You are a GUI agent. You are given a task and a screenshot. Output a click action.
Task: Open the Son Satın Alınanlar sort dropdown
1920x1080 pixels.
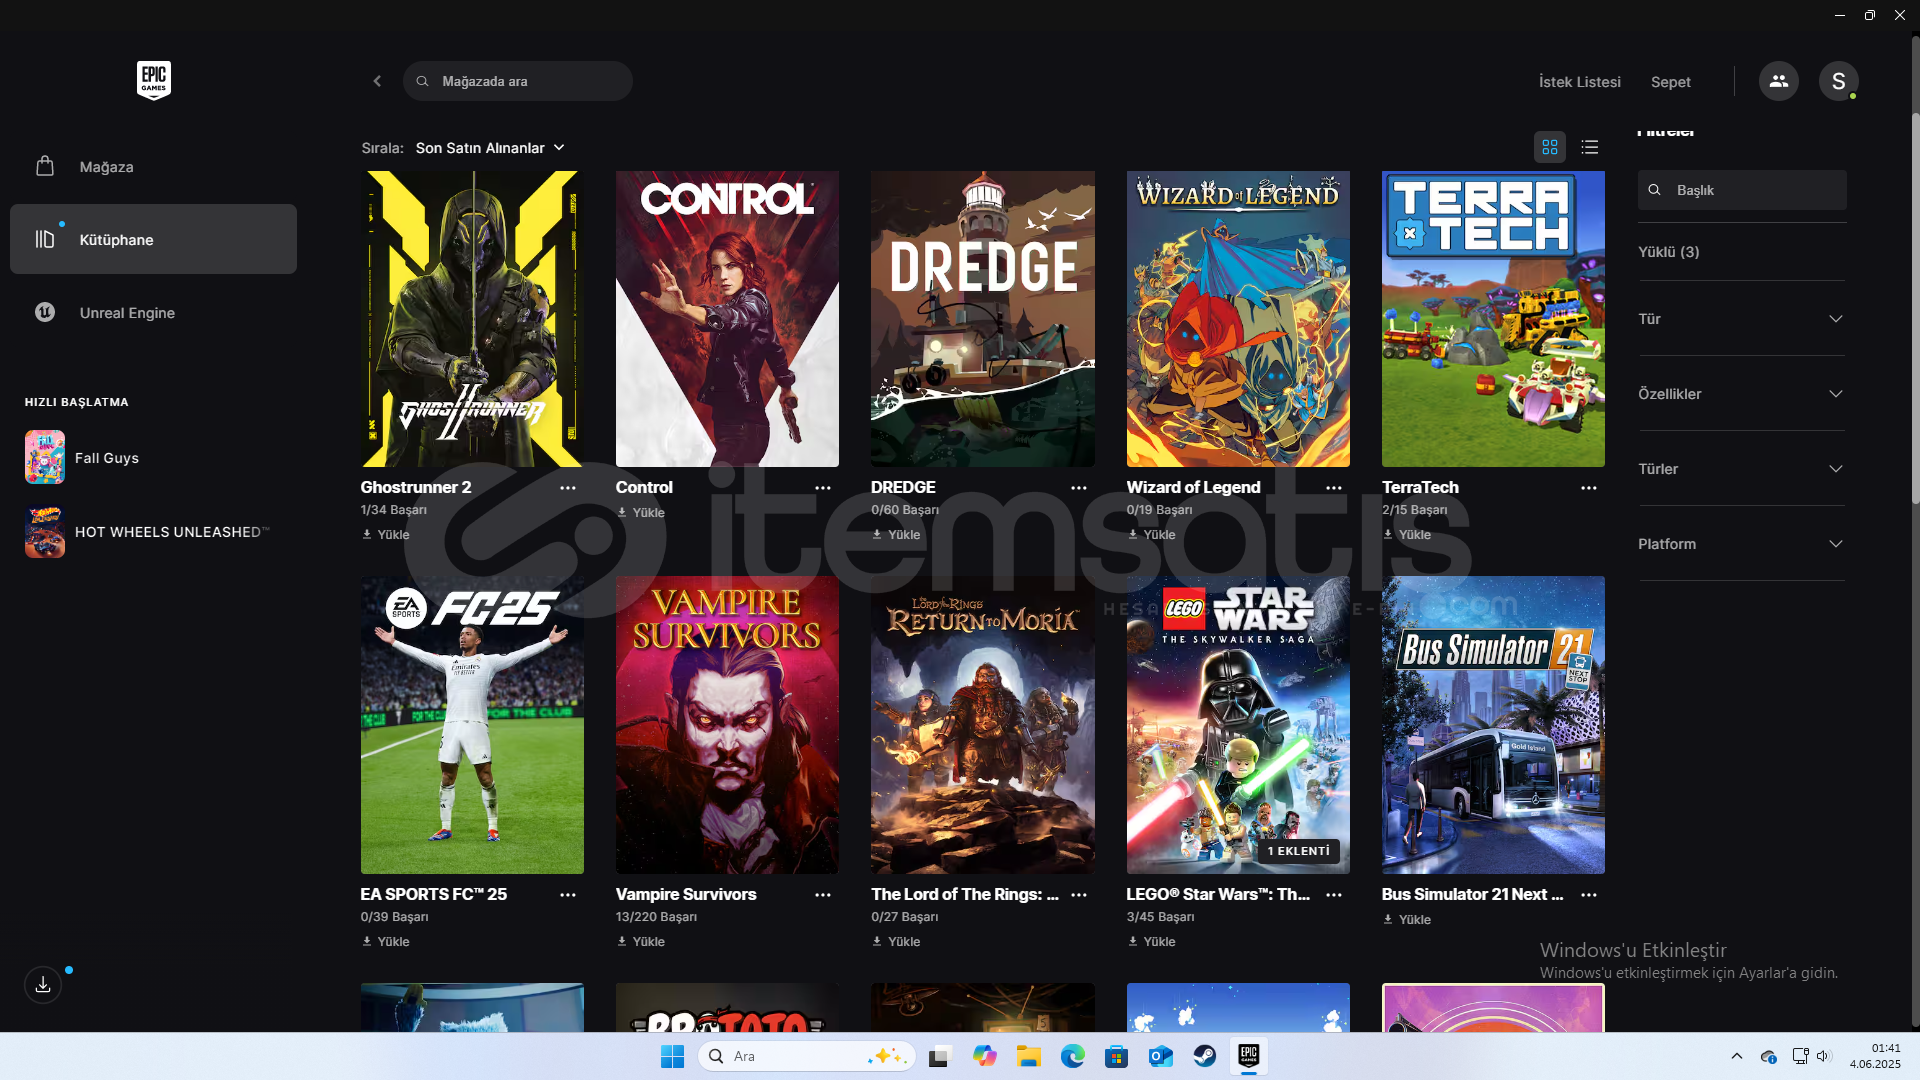click(x=490, y=148)
